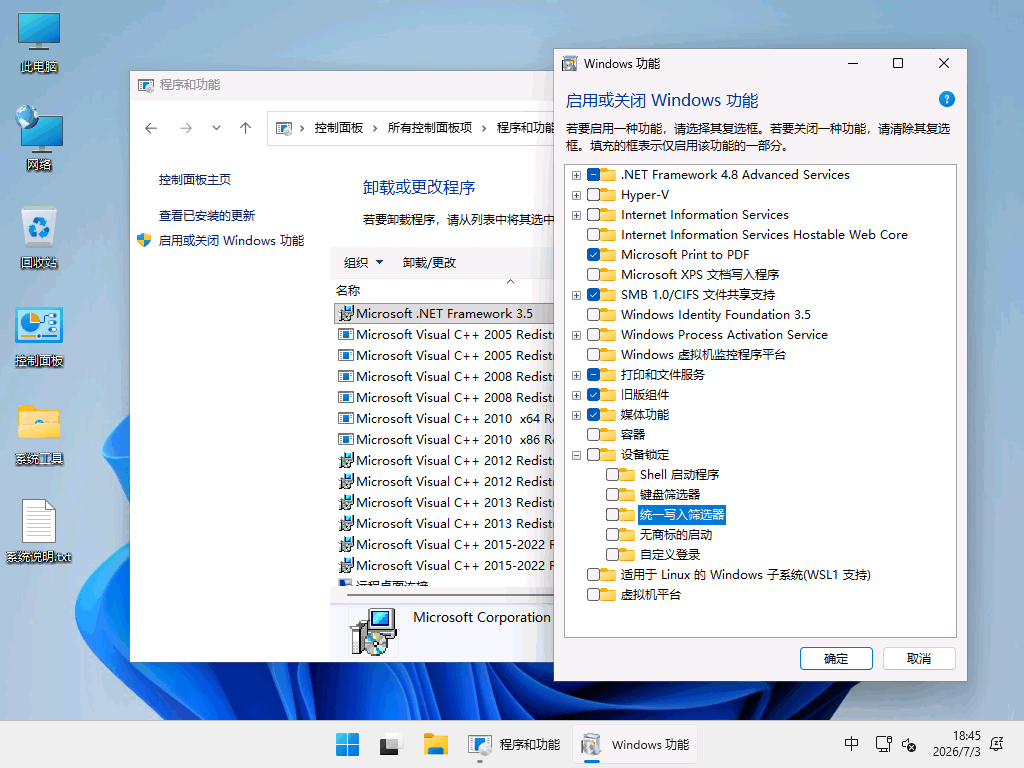1024x768 pixels.
Task: Select the 系统工具 folder icon
Action: (39, 434)
